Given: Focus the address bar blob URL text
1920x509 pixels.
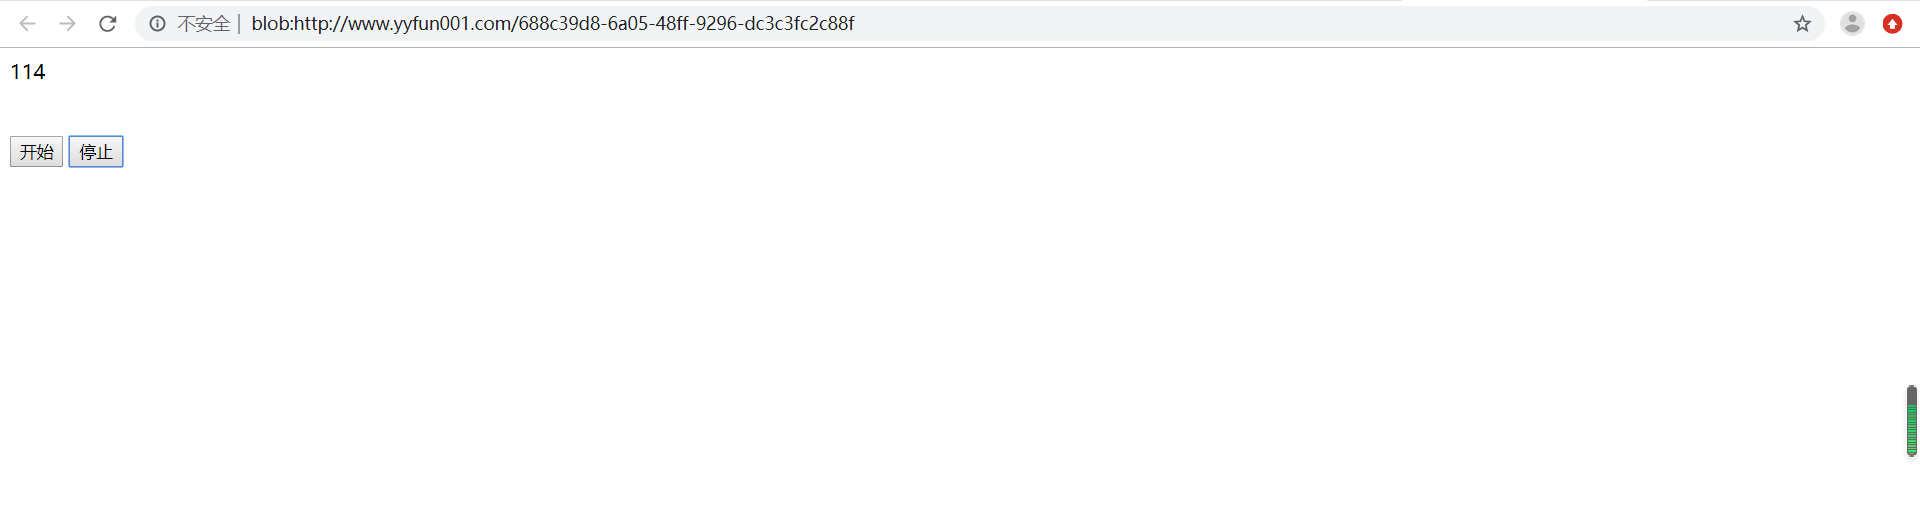Looking at the screenshot, I should [x=553, y=23].
